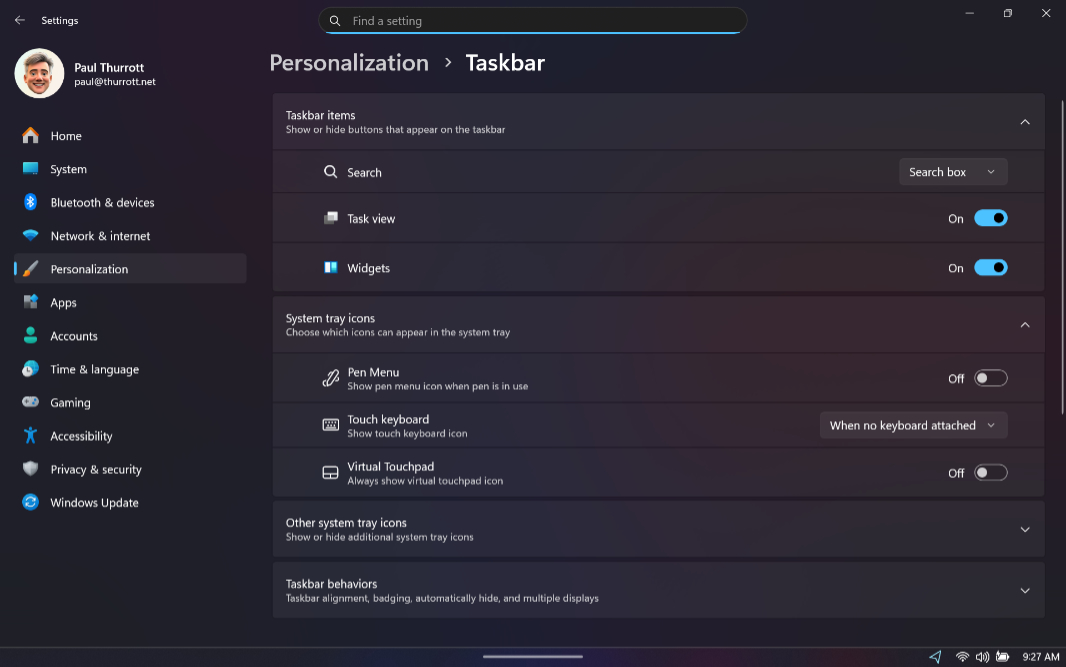Disable the Widgets toggle

pyautogui.click(x=990, y=268)
